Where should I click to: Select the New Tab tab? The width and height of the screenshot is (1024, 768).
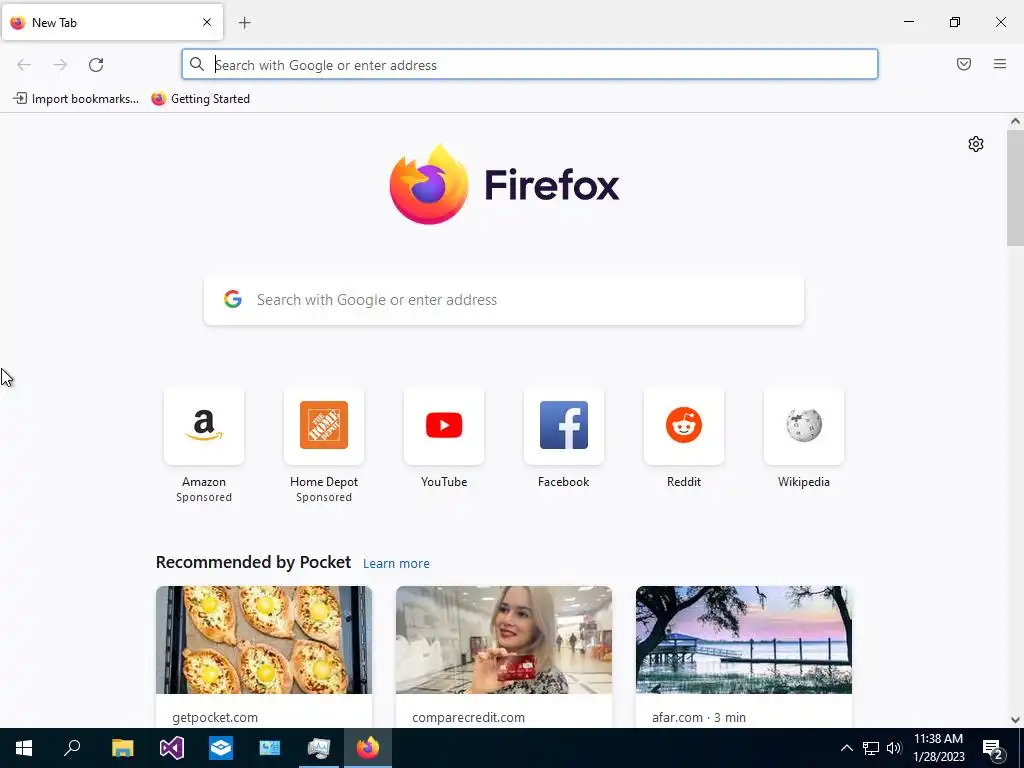point(112,22)
